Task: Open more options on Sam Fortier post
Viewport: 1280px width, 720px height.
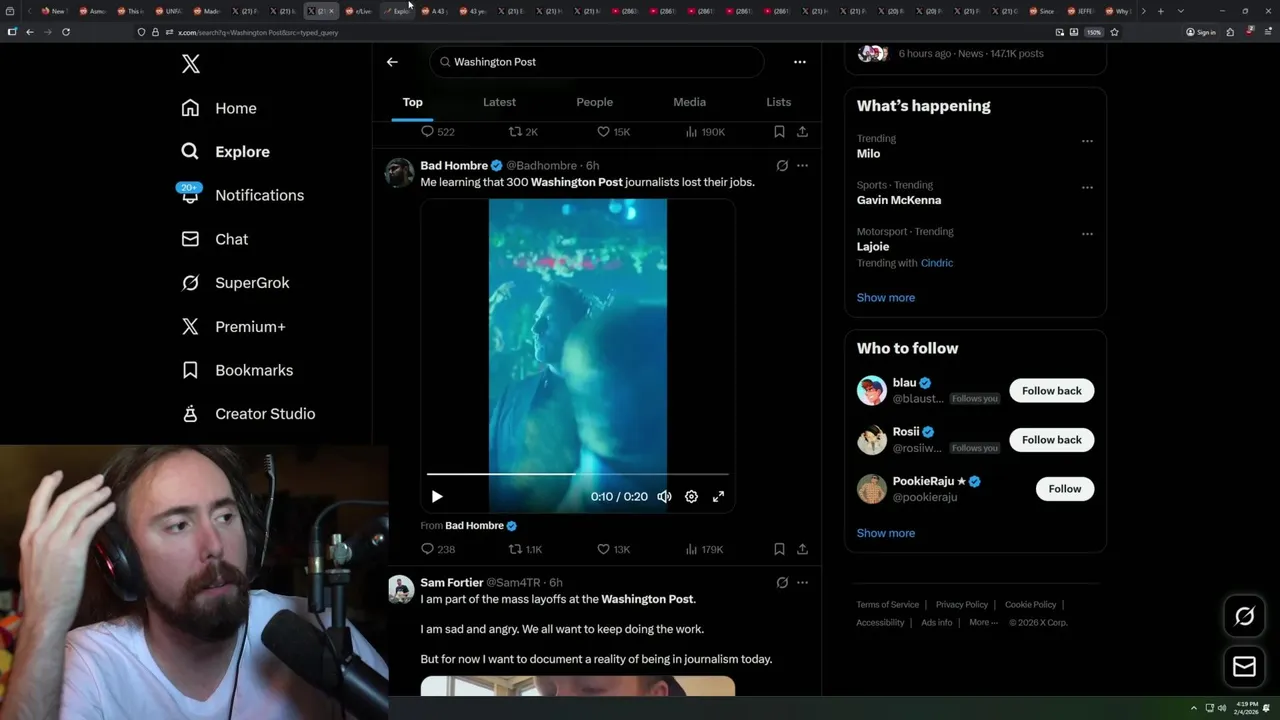Action: click(x=802, y=583)
